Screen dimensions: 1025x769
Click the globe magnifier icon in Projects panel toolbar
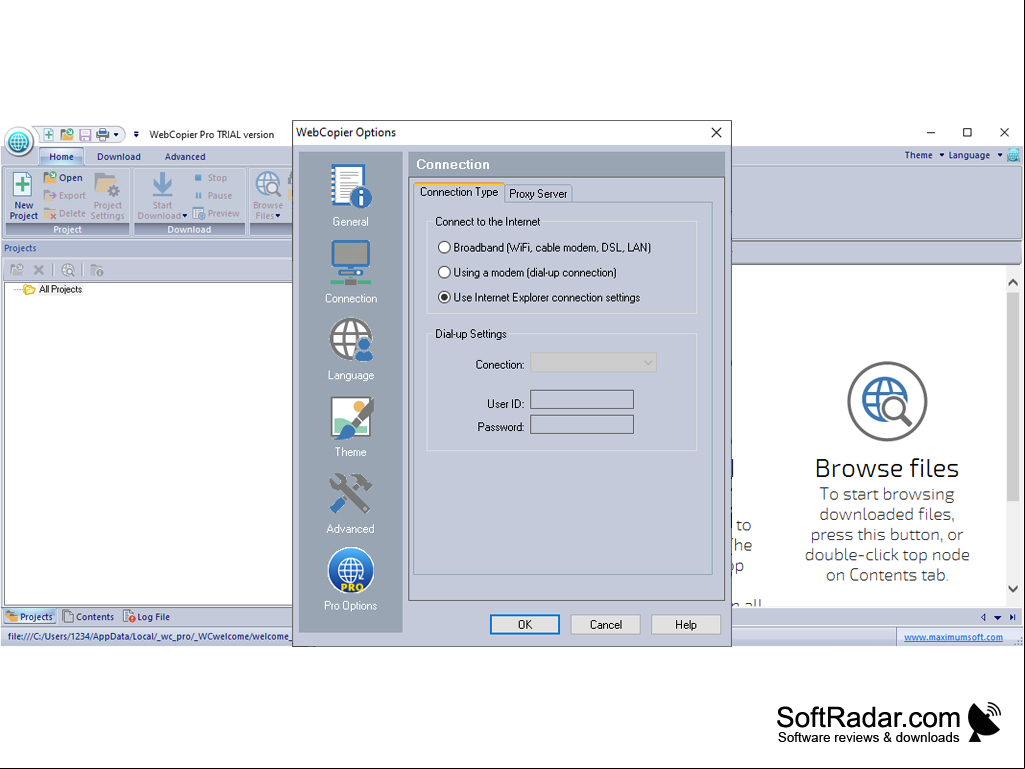[68, 269]
